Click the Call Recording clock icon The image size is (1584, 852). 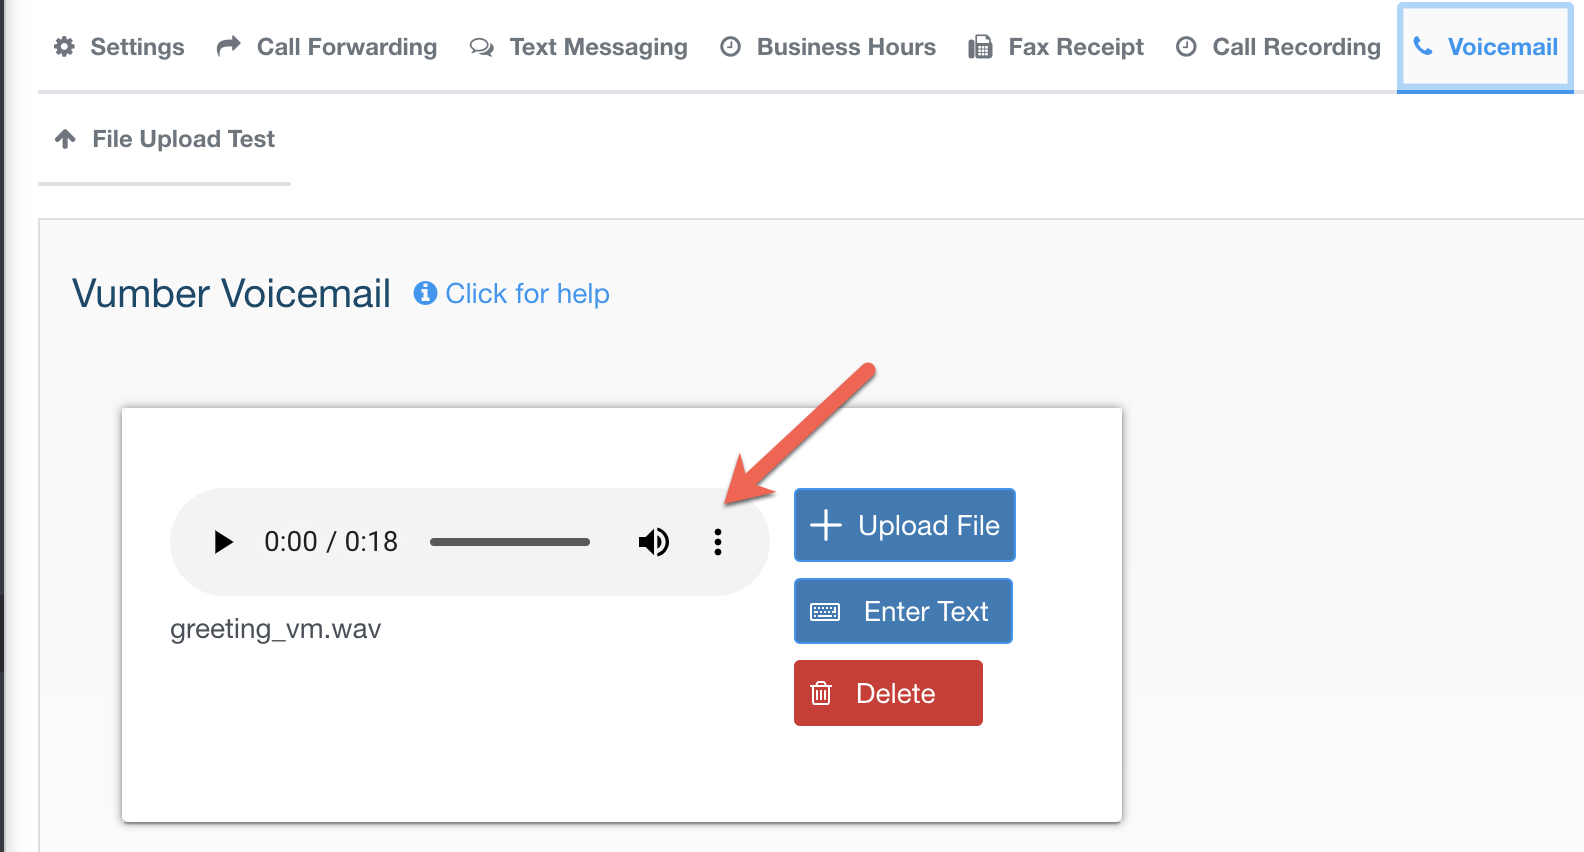(x=1186, y=47)
